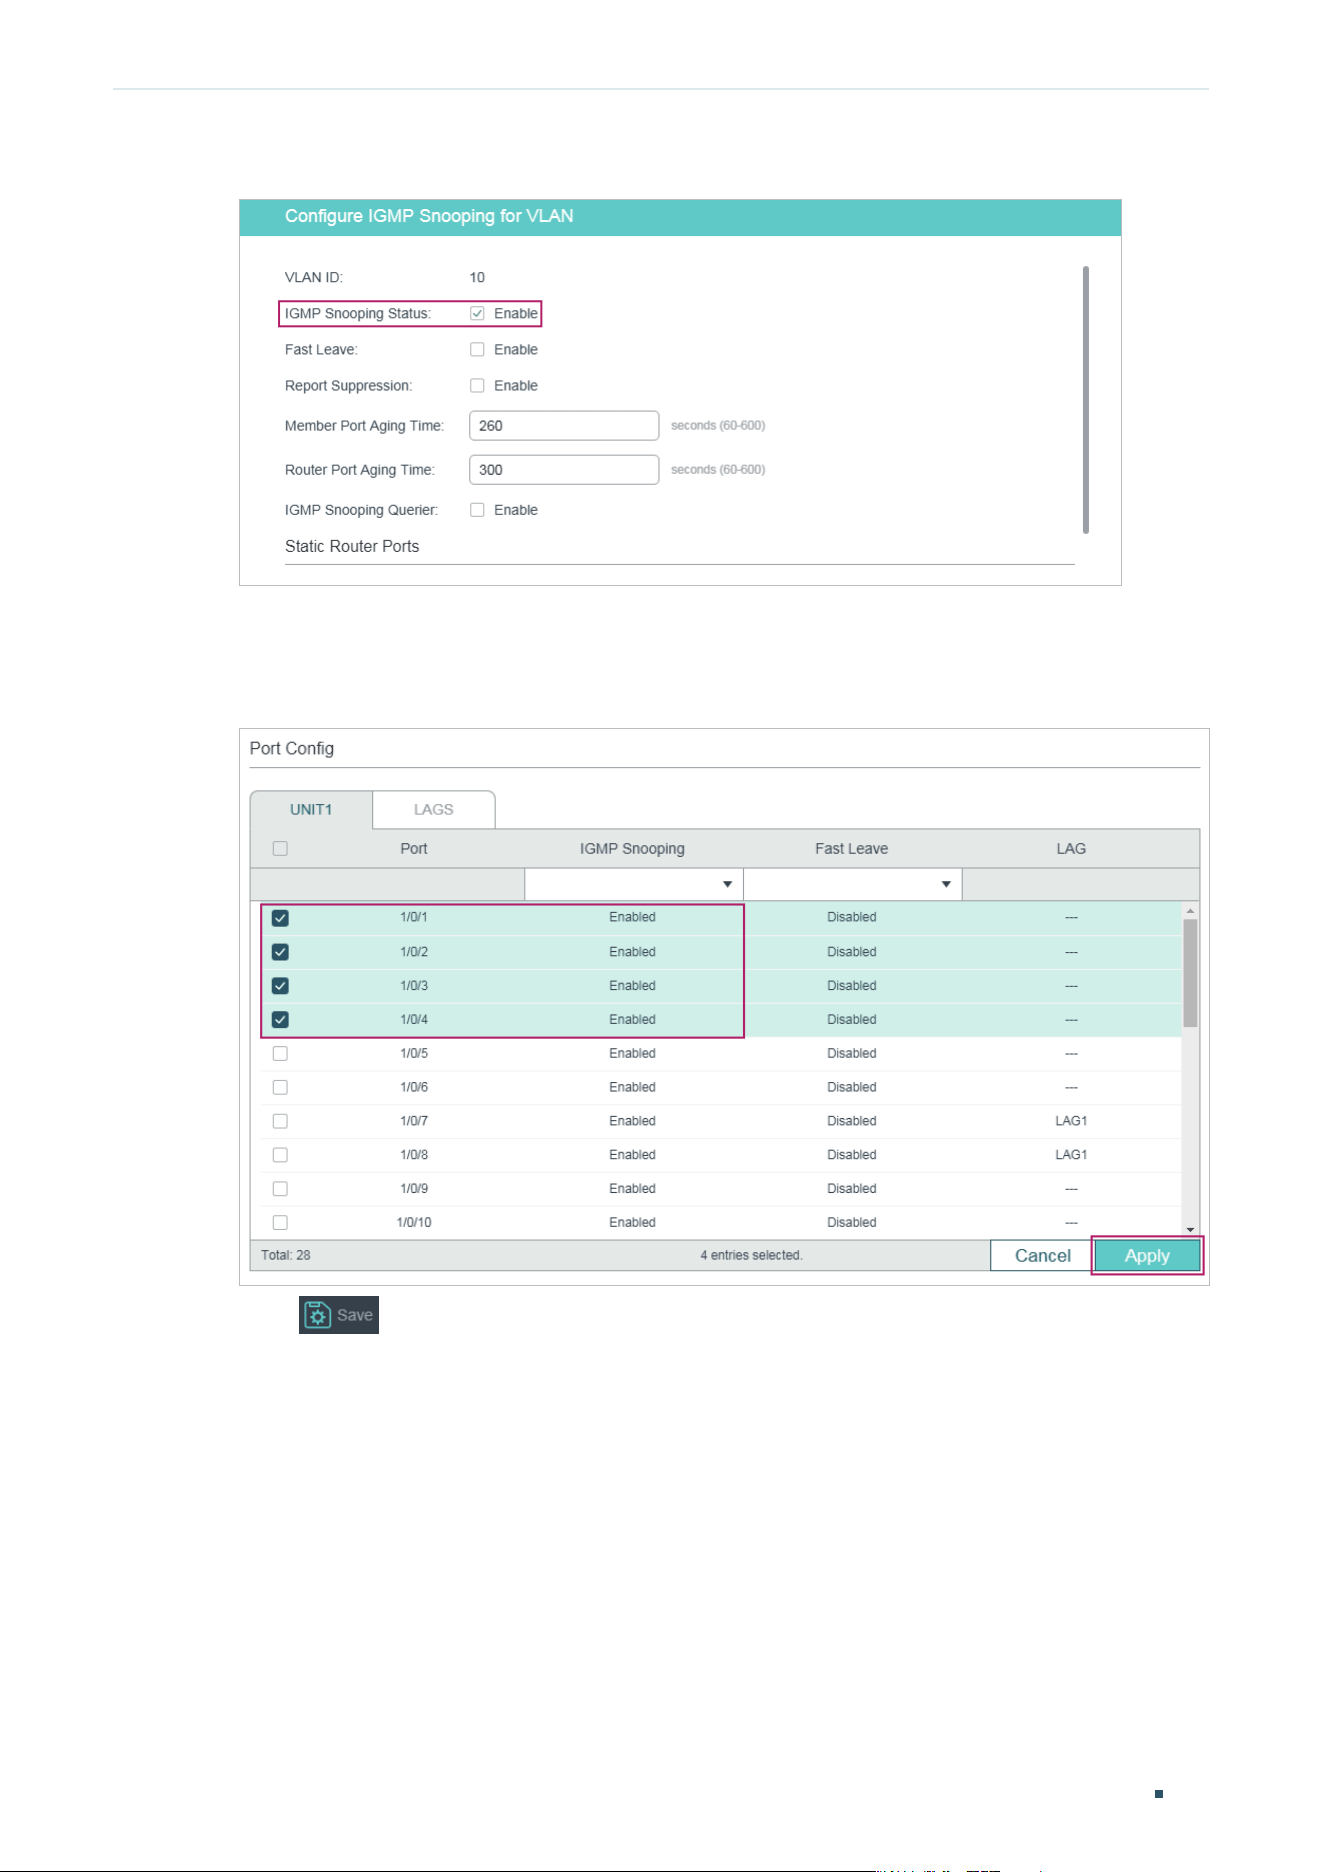Click Enabled cell in row 1/0/10

pyautogui.click(x=632, y=1223)
